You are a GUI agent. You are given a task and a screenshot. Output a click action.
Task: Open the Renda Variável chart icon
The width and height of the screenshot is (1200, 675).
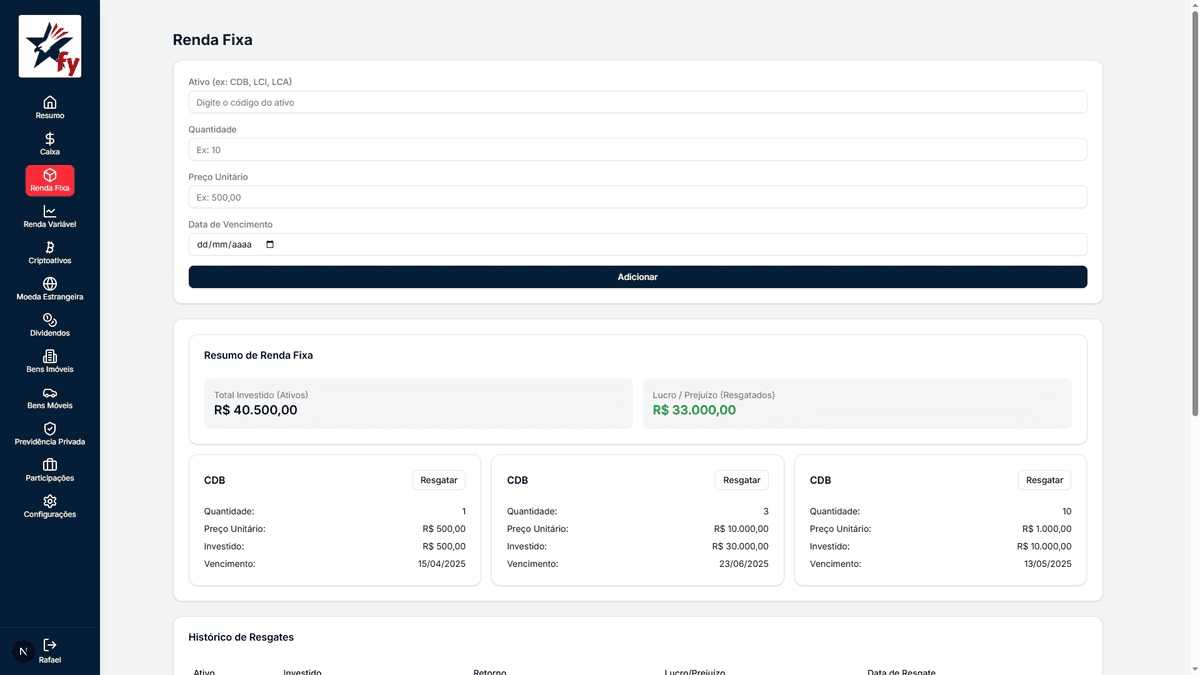(50, 211)
